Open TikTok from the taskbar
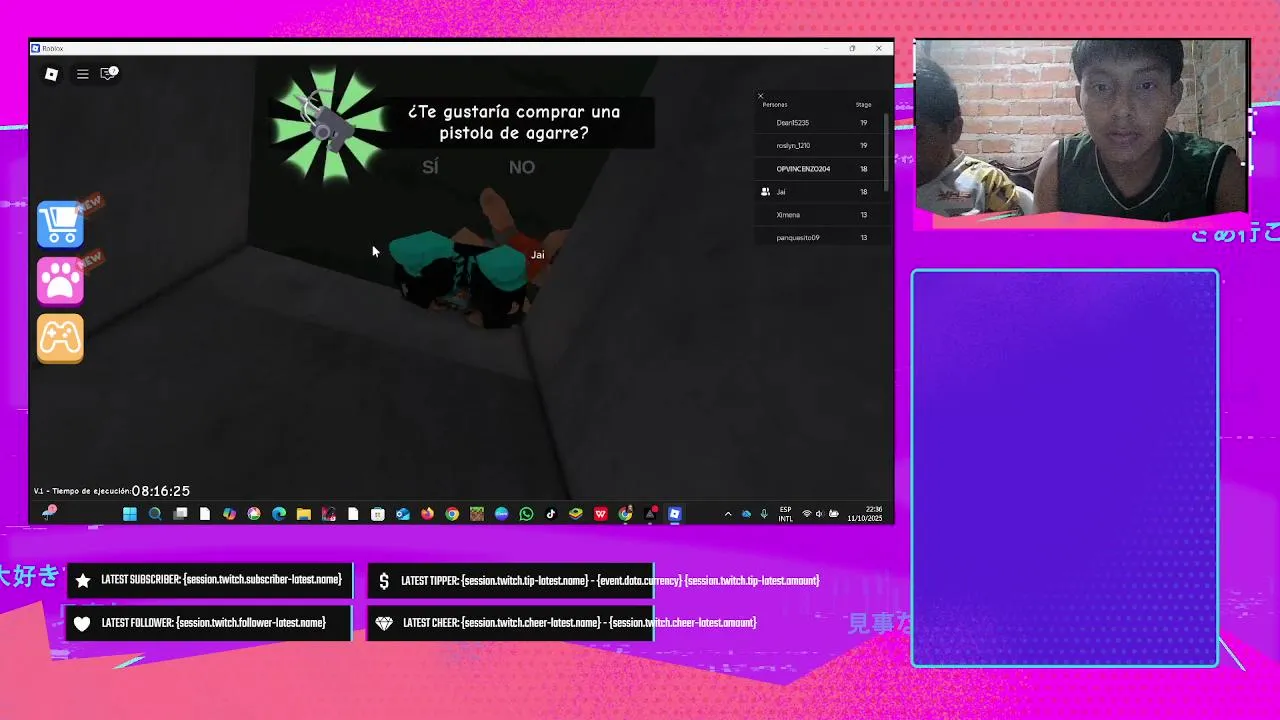This screenshot has width=1280, height=720. pos(551,514)
